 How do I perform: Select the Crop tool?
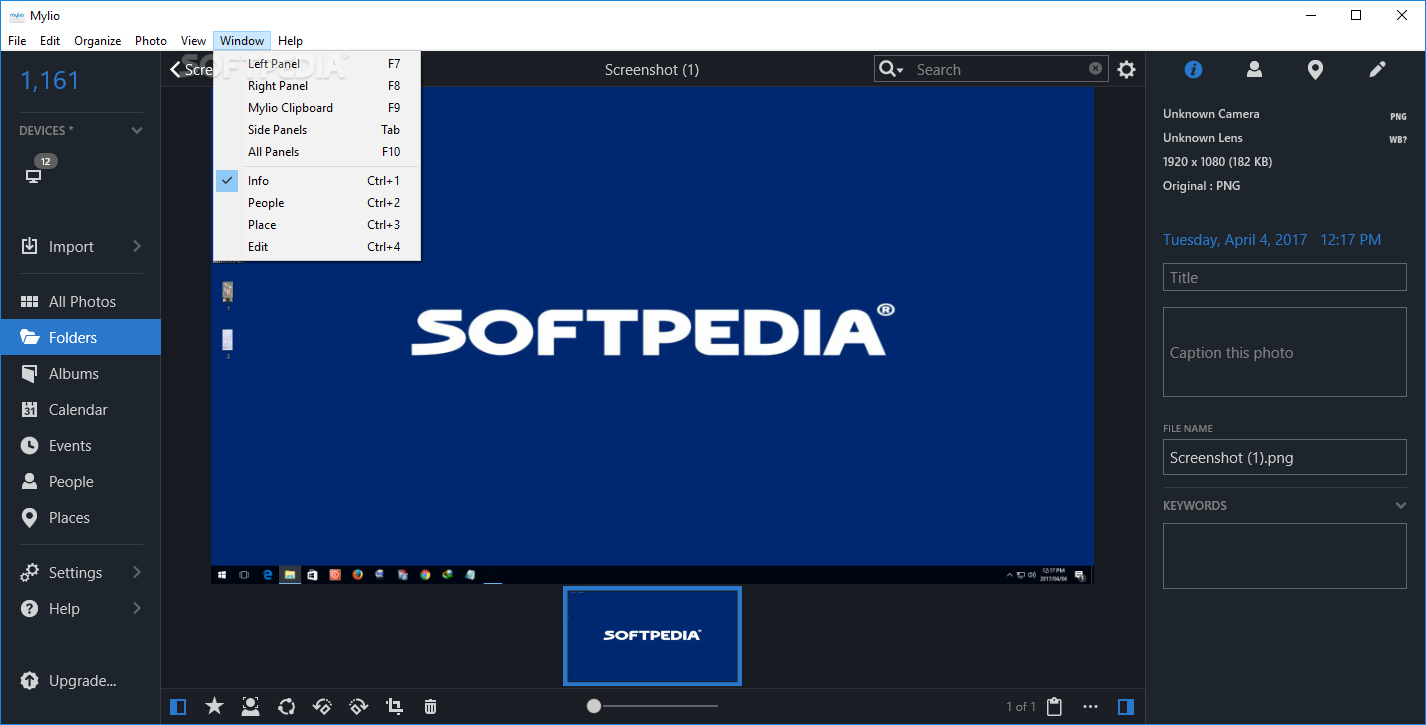pos(394,707)
